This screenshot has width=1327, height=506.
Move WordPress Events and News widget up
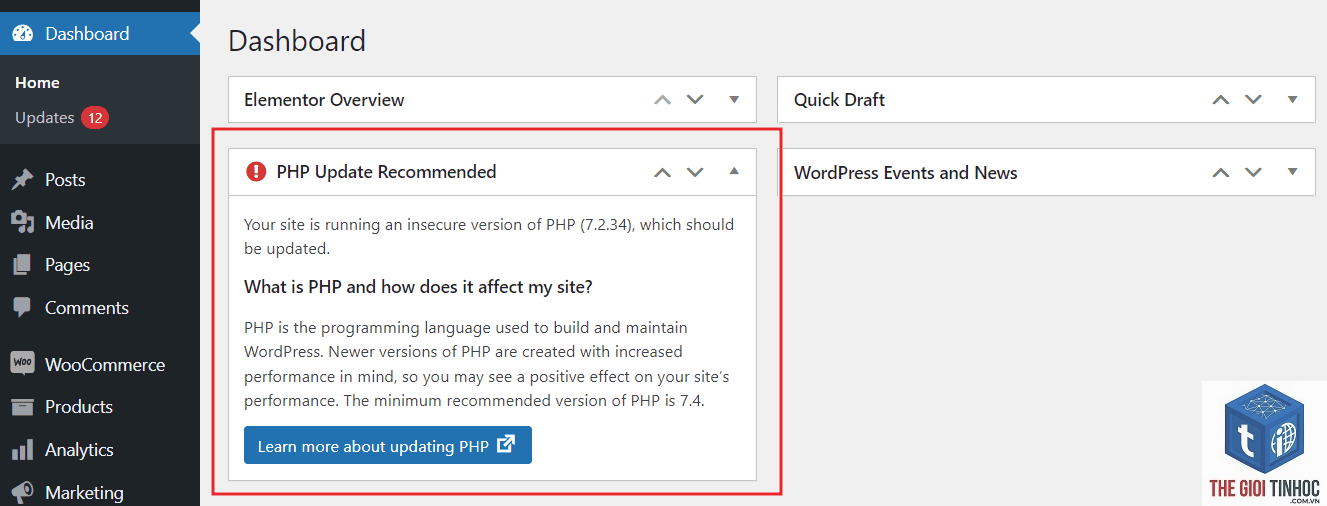point(1220,172)
